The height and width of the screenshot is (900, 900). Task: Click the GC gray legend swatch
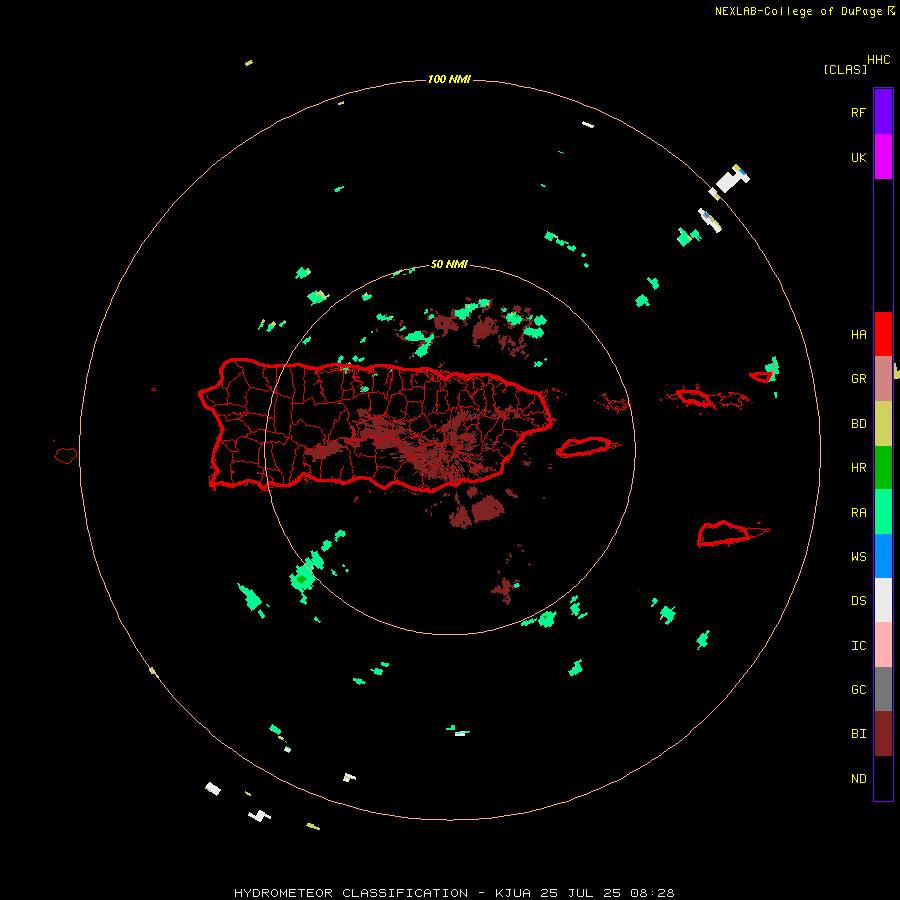click(883, 689)
